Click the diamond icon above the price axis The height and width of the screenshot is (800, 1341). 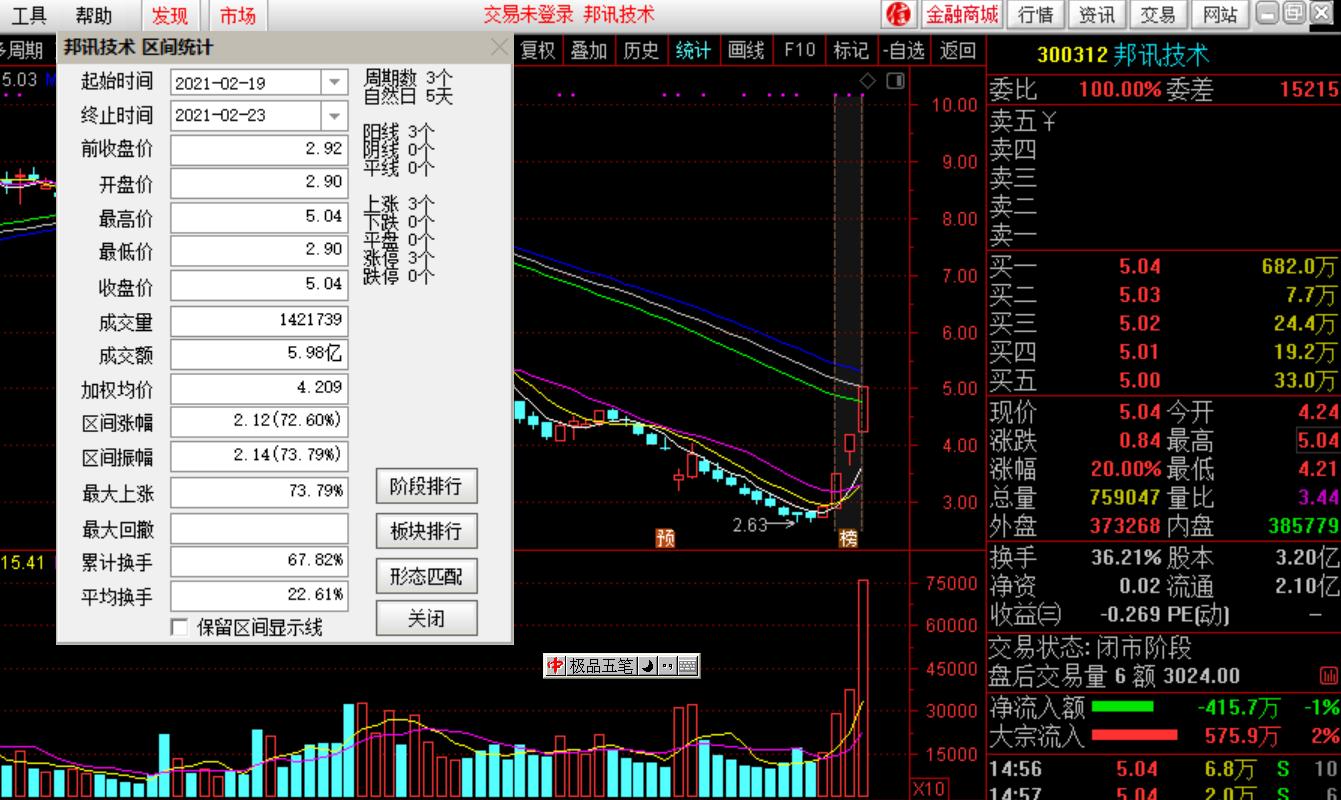tap(868, 81)
